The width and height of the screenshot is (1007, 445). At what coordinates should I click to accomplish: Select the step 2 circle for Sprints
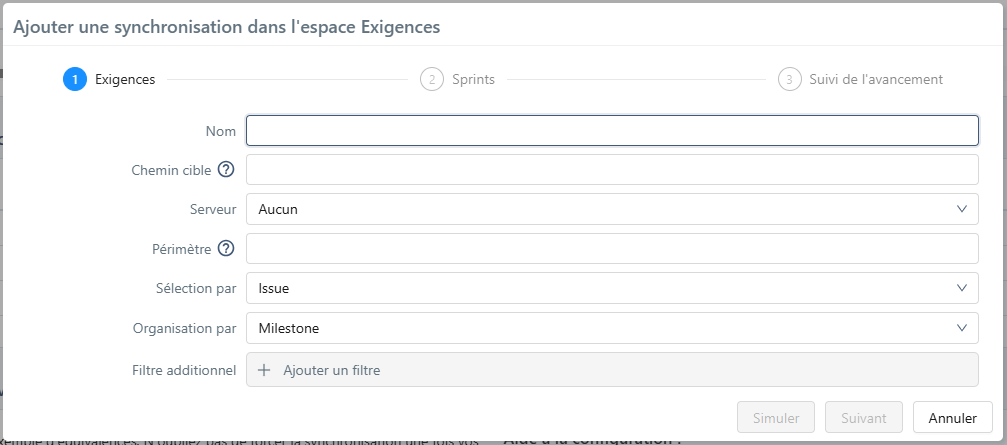click(x=432, y=79)
